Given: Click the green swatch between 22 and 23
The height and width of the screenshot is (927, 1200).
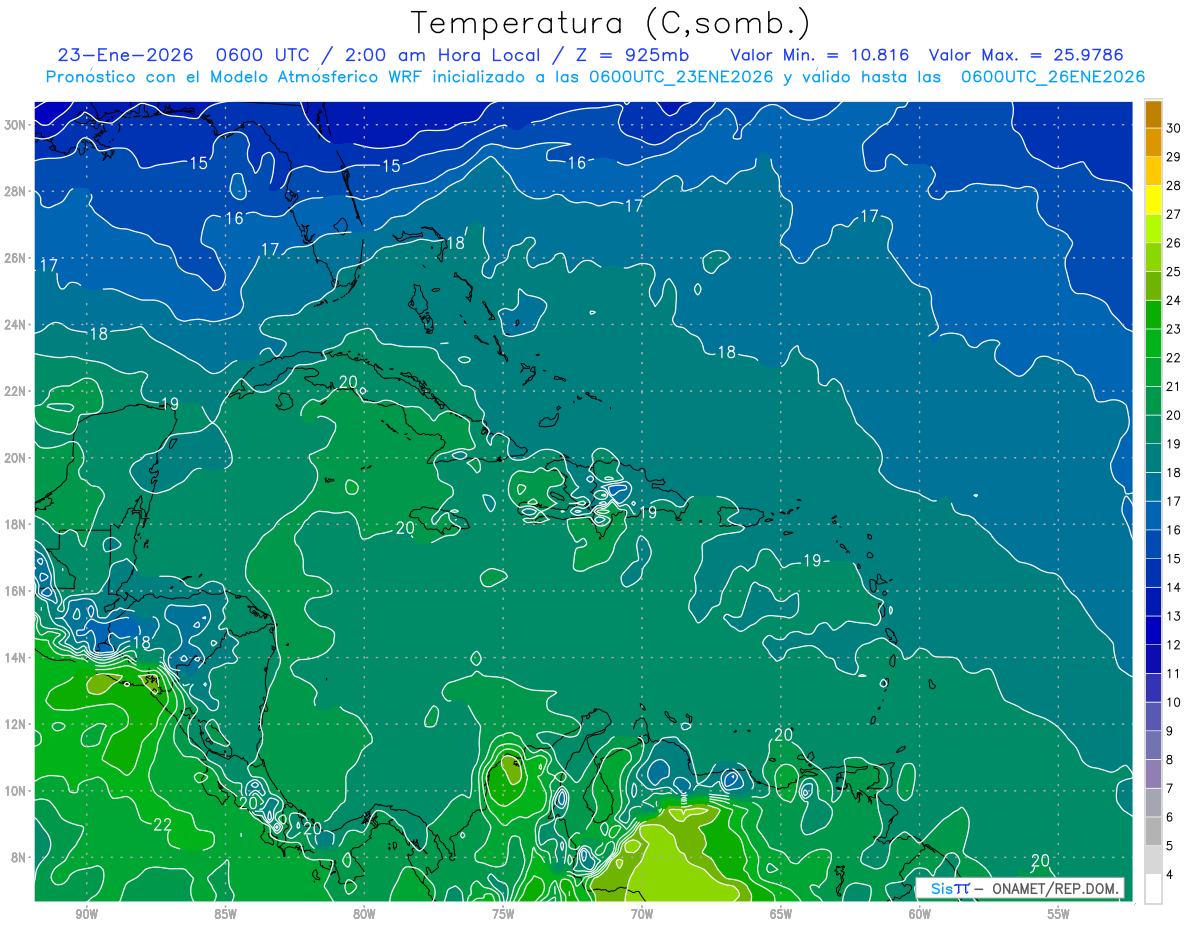Looking at the screenshot, I should pyautogui.click(x=1153, y=344).
